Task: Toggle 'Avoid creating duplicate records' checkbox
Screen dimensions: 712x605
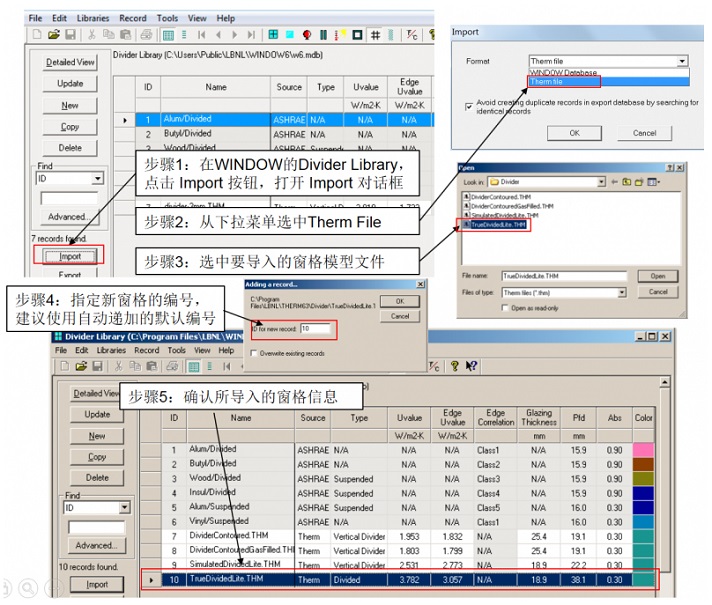Action: pyautogui.click(x=469, y=106)
